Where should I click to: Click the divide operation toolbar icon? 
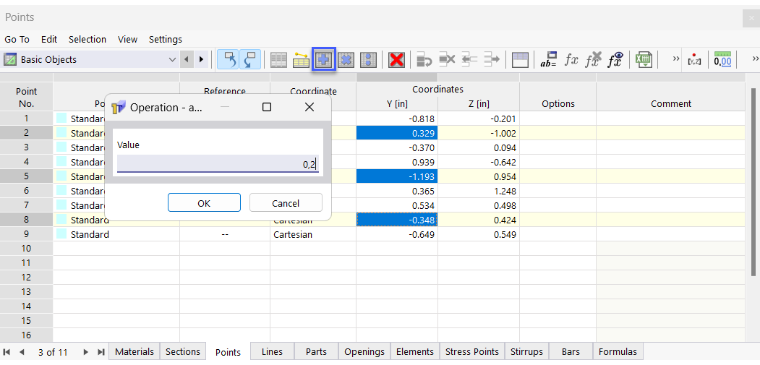click(x=369, y=60)
